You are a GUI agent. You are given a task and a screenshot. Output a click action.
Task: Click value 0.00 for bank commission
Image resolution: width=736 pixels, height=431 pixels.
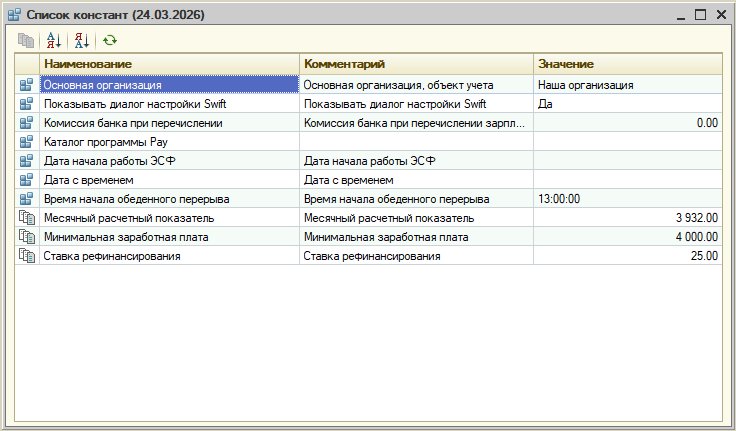[x=628, y=123]
